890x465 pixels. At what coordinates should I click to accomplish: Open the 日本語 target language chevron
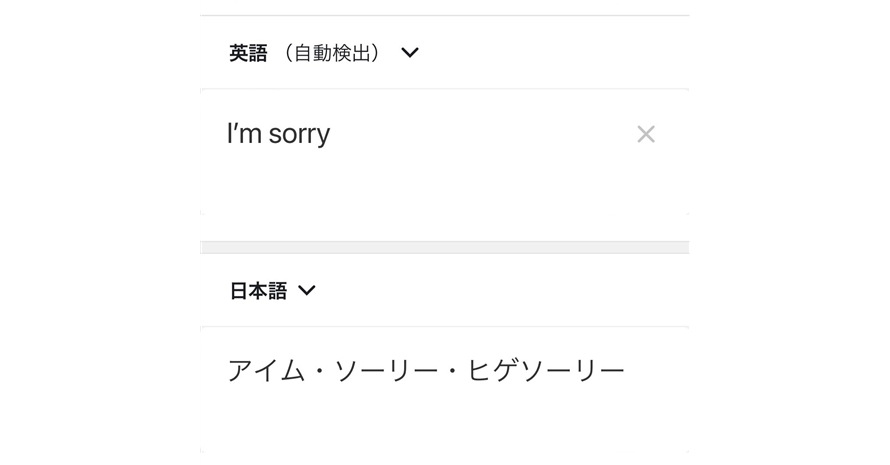307,291
